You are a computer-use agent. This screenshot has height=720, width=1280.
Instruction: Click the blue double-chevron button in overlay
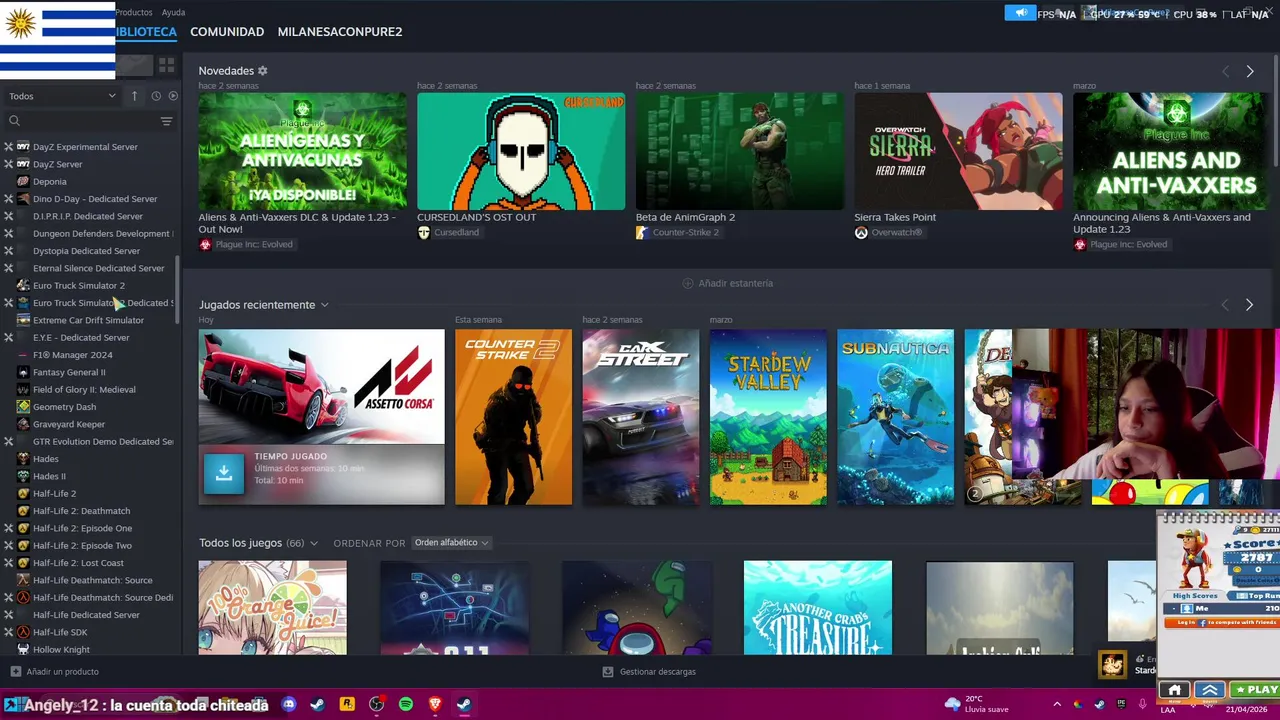[x=1210, y=690]
